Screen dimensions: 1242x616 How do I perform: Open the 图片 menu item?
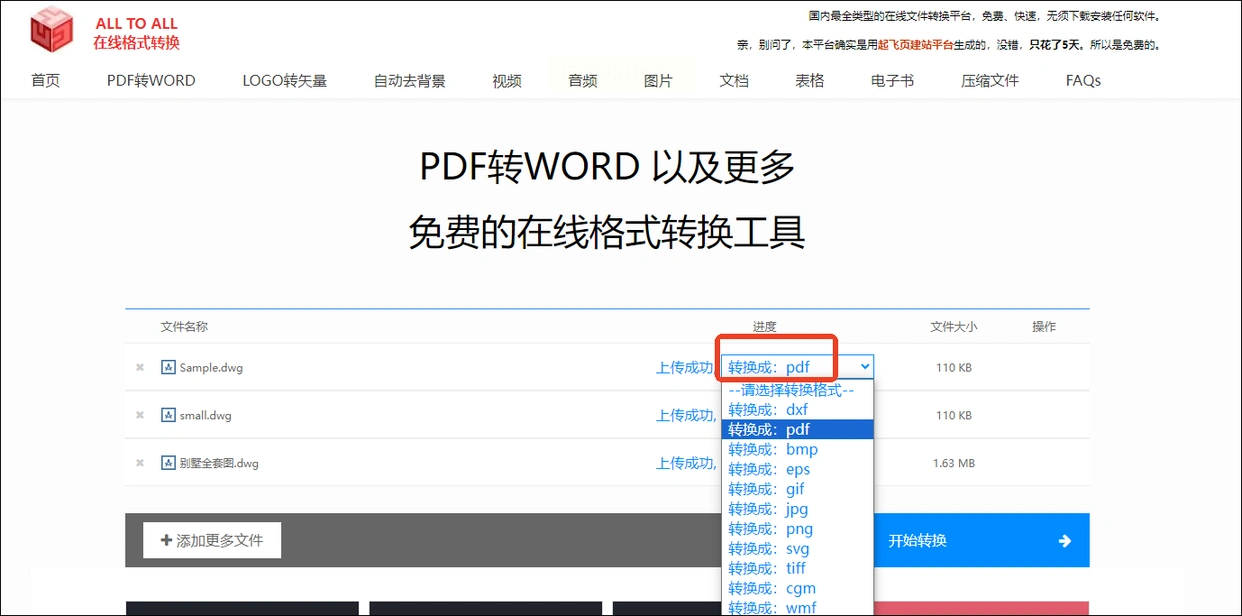[x=658, y=81]
